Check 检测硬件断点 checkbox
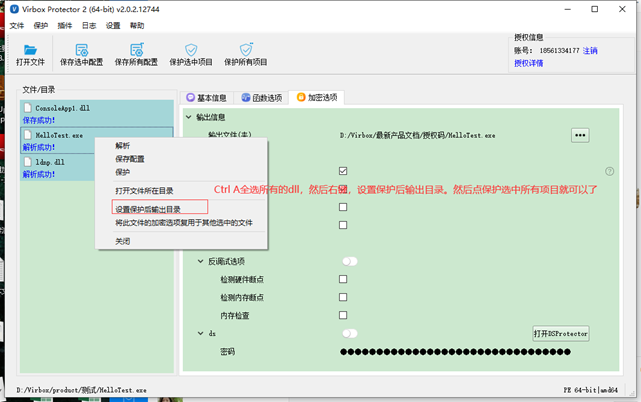The image size is (641, 402). [x=343, y=279]
